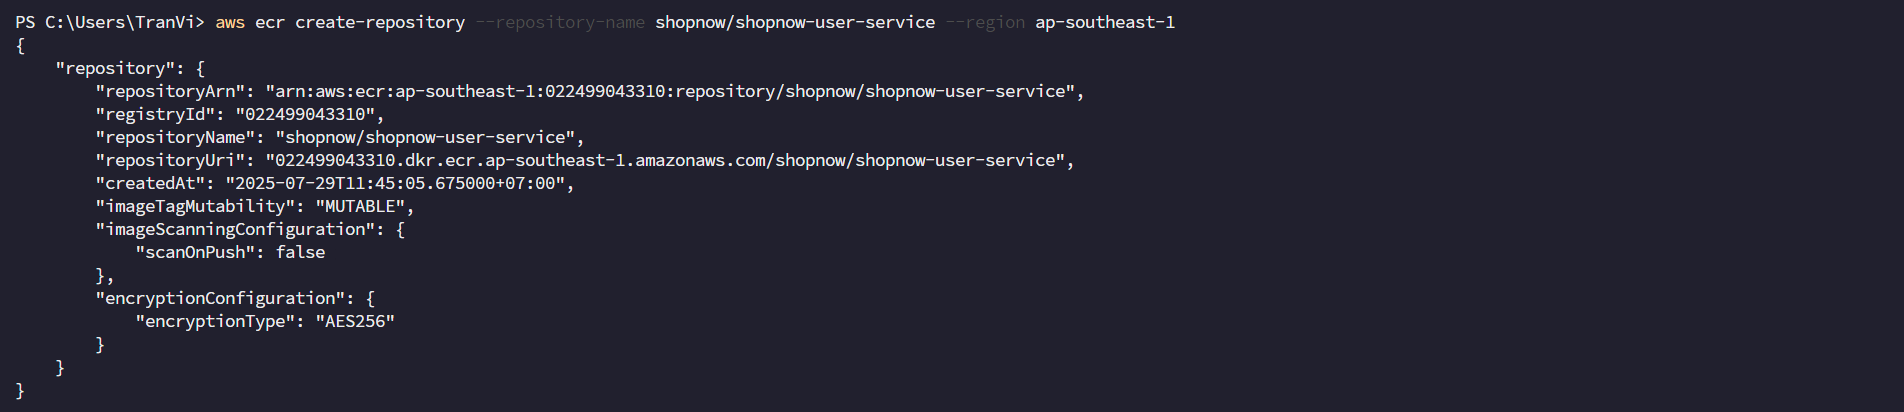
Task: Click the PS C:\Users\TranVi> prompt text
Action: pos(110,22)
